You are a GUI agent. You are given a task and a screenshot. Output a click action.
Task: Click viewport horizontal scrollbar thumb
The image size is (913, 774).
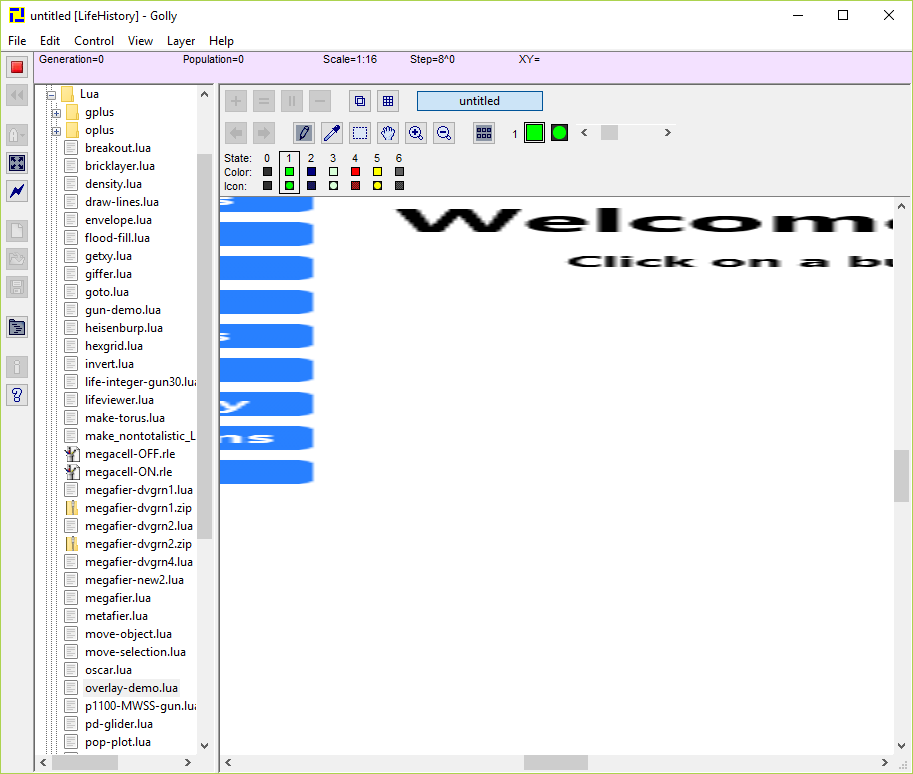[x=555, y=762]
